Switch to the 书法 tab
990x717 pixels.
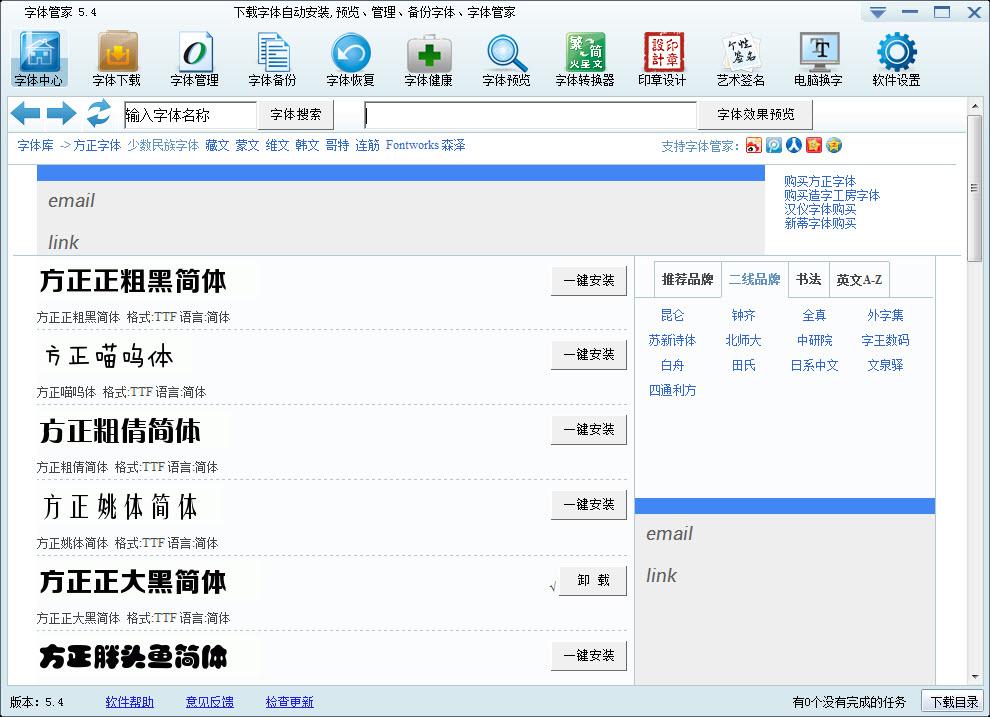pos(809,279)
